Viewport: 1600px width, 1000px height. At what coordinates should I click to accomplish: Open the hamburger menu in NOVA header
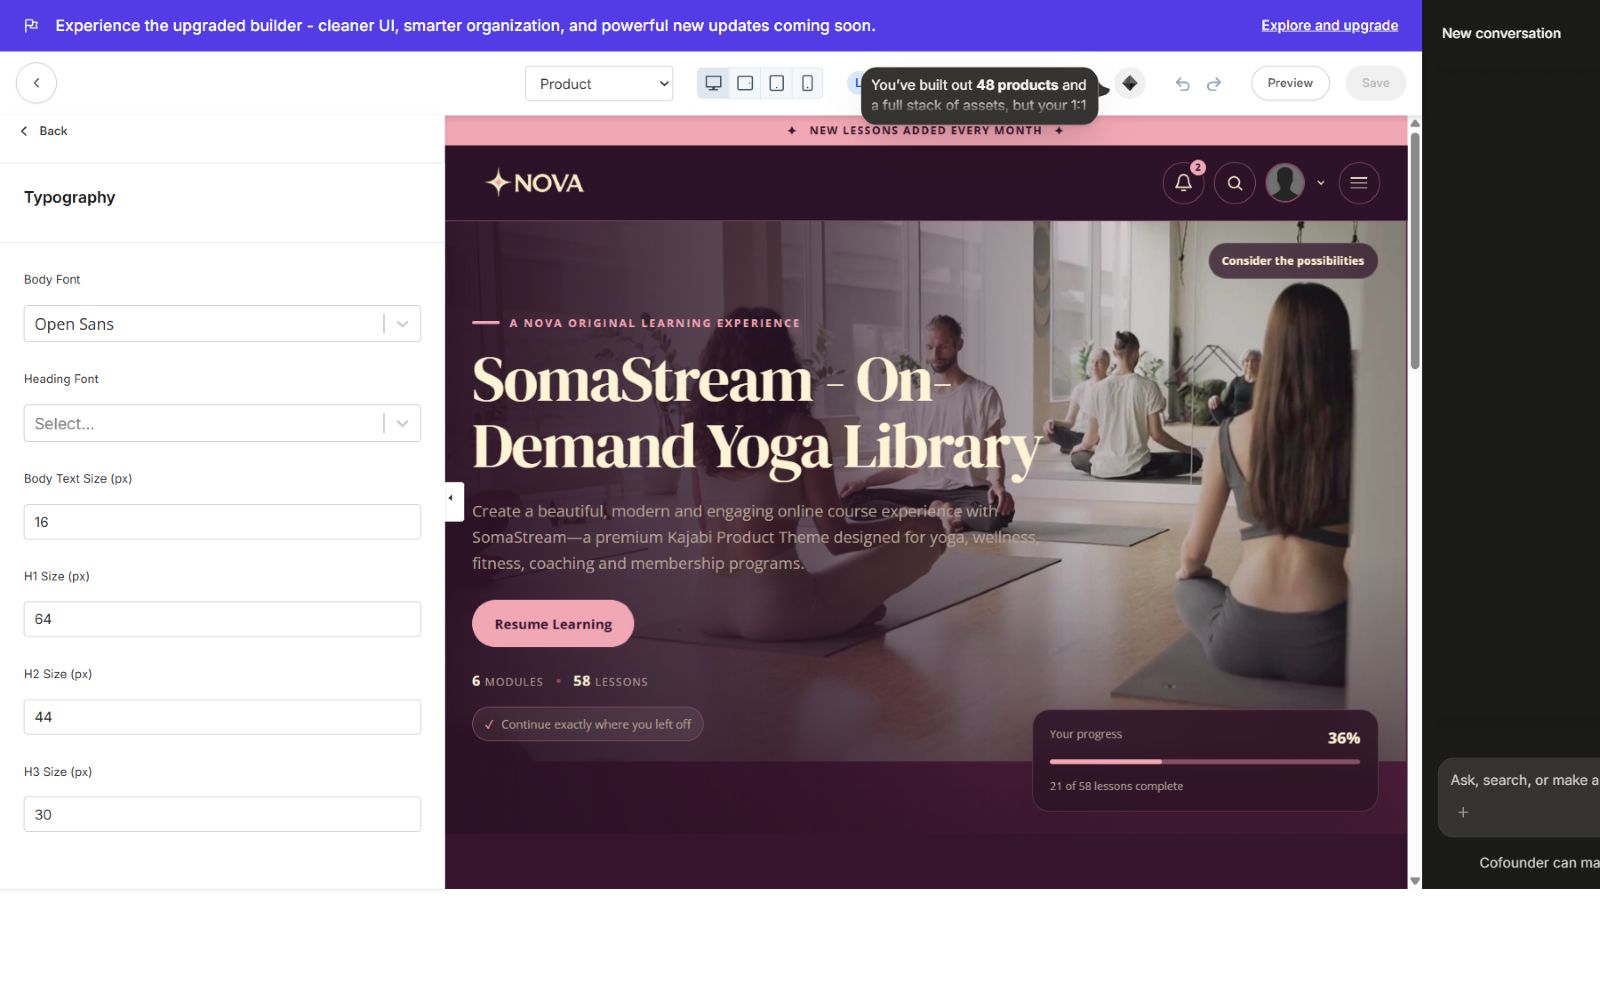1359,183
